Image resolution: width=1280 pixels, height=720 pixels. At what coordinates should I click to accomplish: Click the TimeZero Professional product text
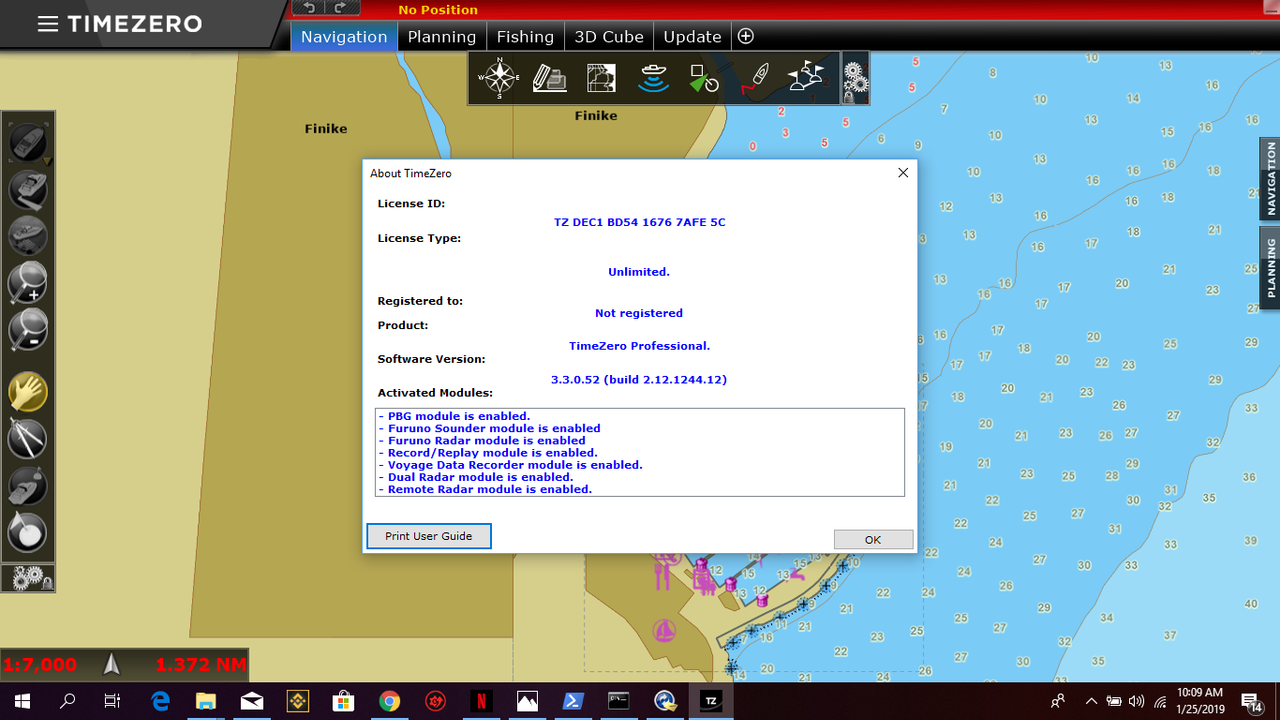click(x=640, y=346)
